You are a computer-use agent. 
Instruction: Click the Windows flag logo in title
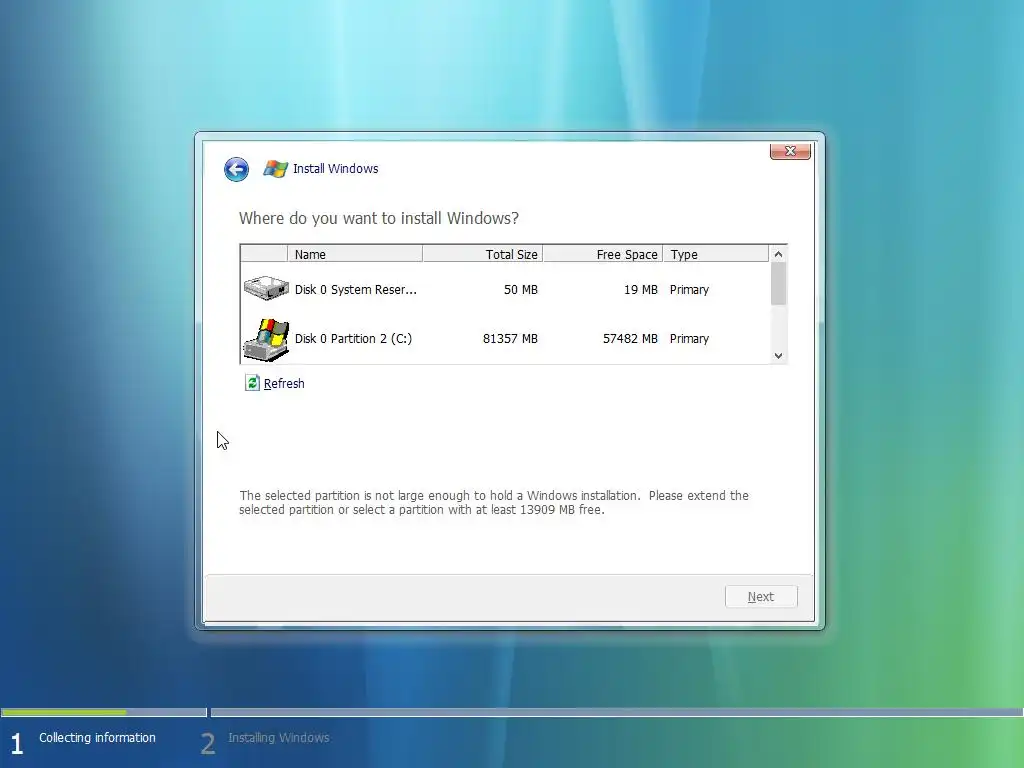[276, 169]
